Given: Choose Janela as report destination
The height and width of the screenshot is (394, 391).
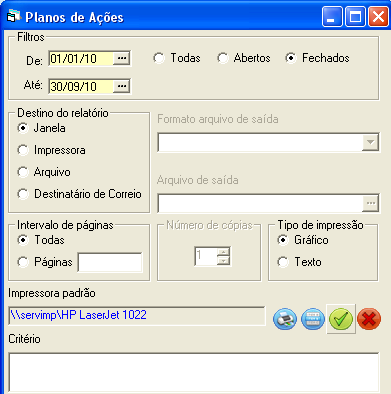Looking at the screenshot, I should point(23,128).
